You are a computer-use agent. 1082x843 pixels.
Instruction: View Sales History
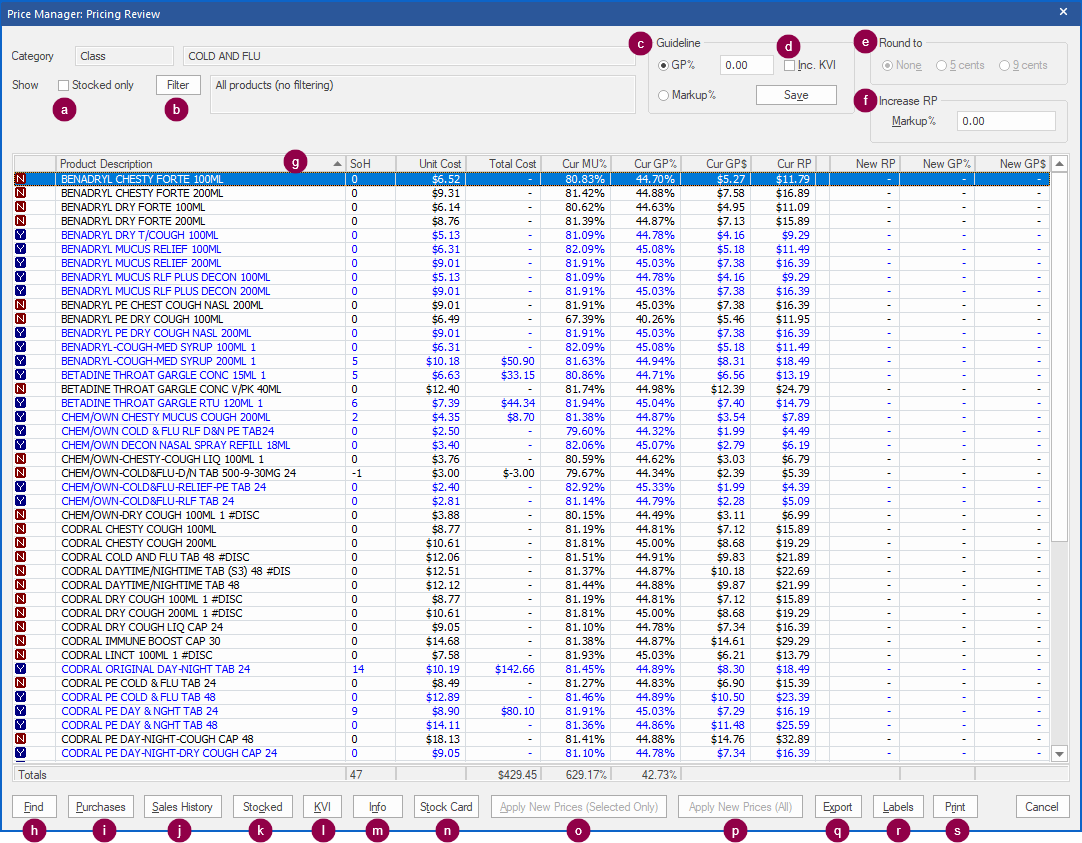point(182,806)
